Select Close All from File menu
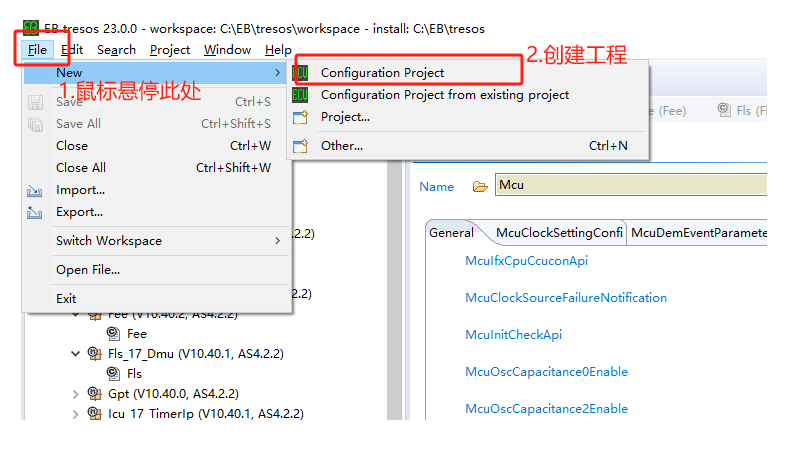The width and height of the screenshot is (801, 461). [81, 168]
